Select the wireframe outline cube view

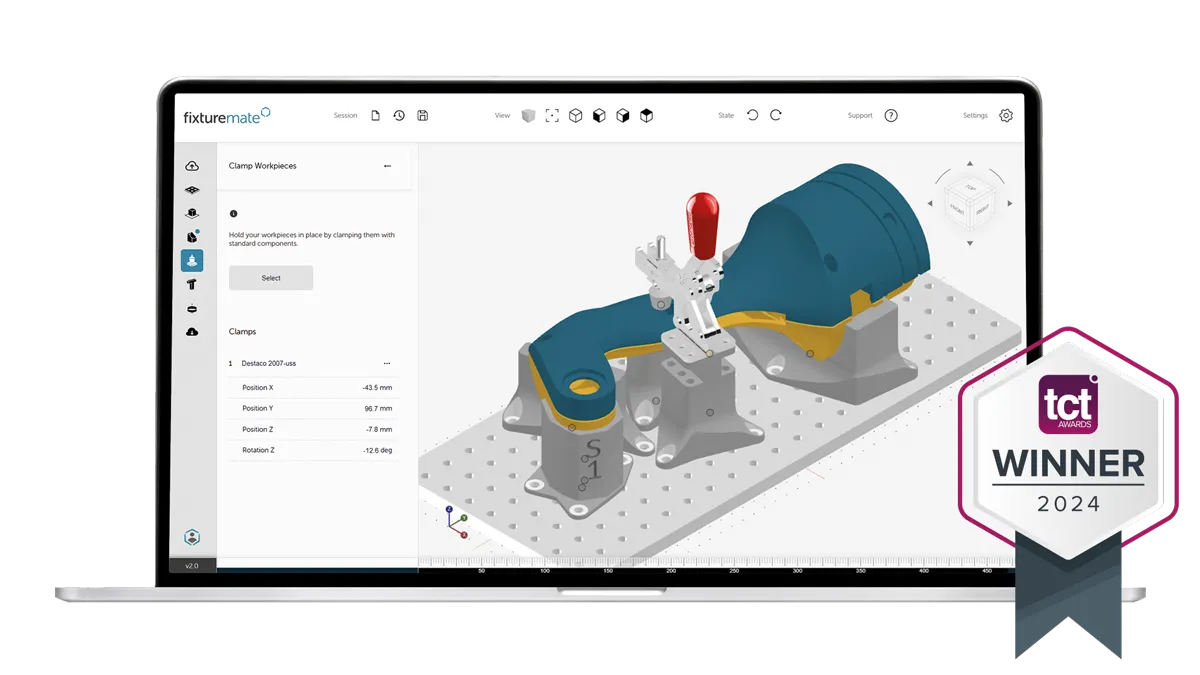point(576,116)
